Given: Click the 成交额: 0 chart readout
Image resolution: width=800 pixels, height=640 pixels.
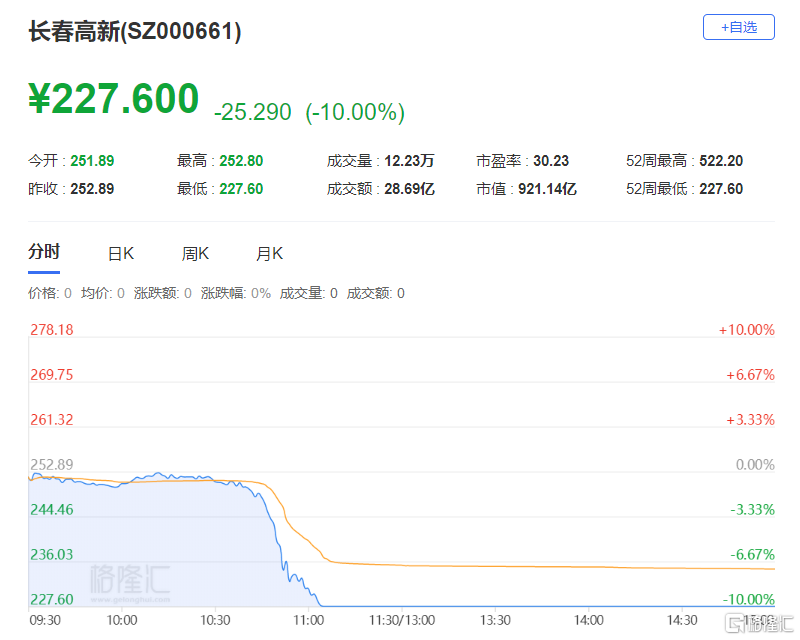Looking at the screenshot, I should [x=376, y=293].
